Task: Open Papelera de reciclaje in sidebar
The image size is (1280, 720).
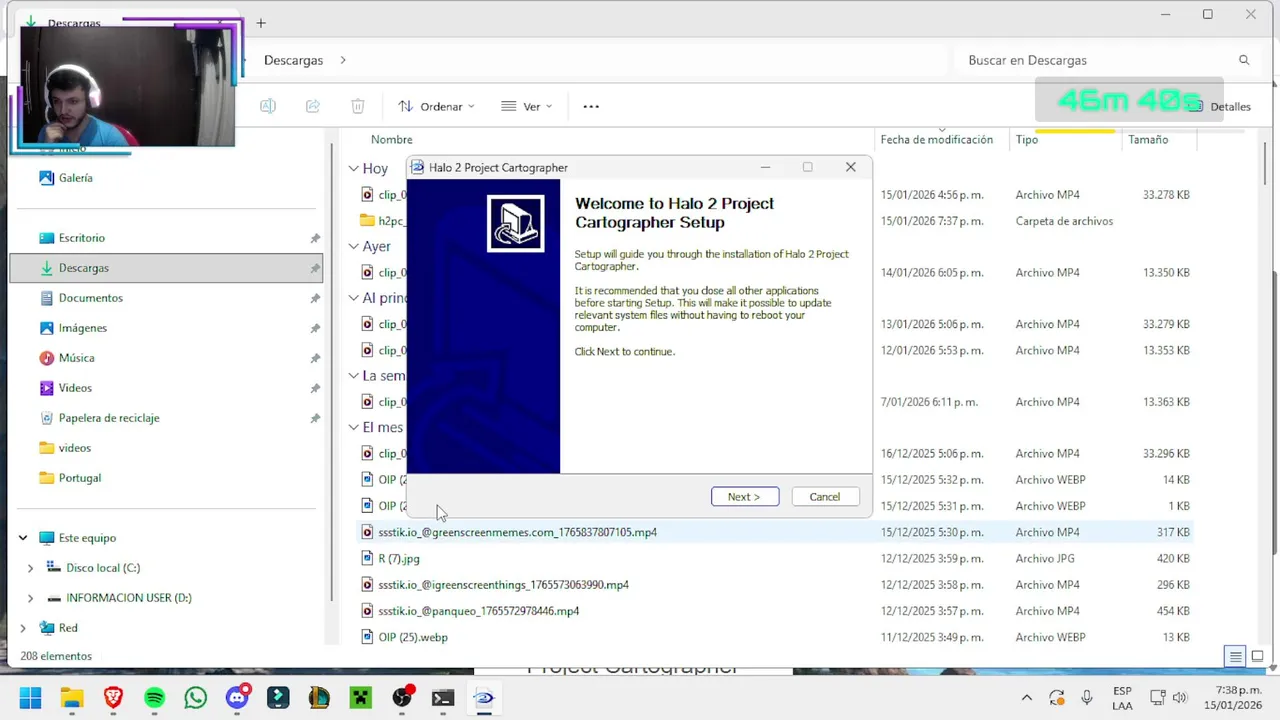Action: (108, 418)
